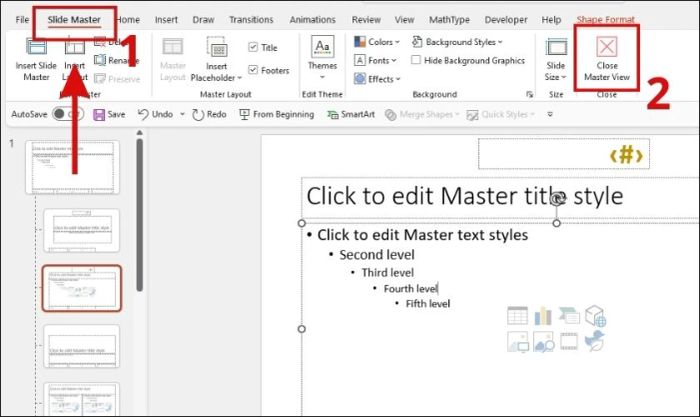Click the thumbnail pane scrollbar
700x417 pixels.
coord(140,214)
